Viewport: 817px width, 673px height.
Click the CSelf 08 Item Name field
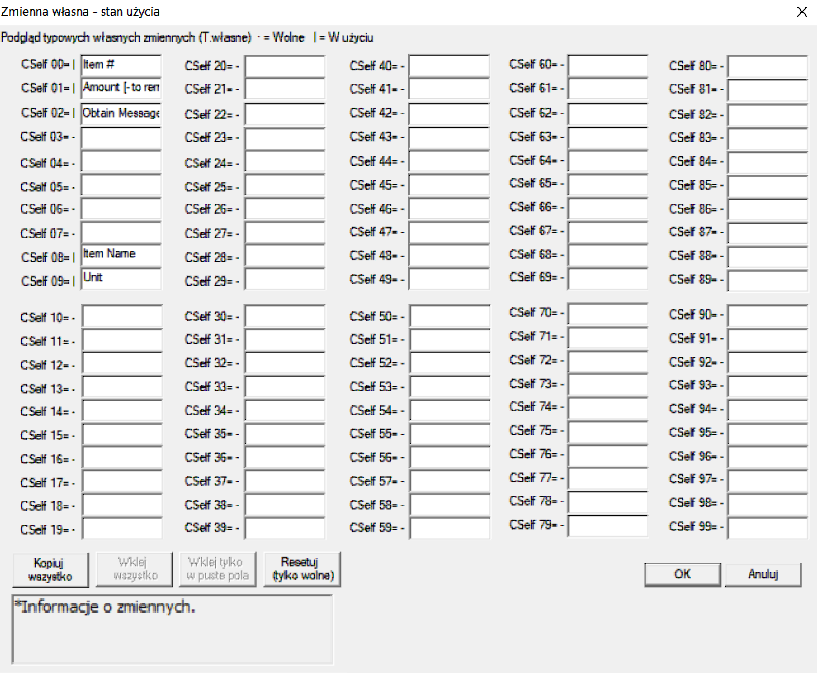(x=121, y=256)
